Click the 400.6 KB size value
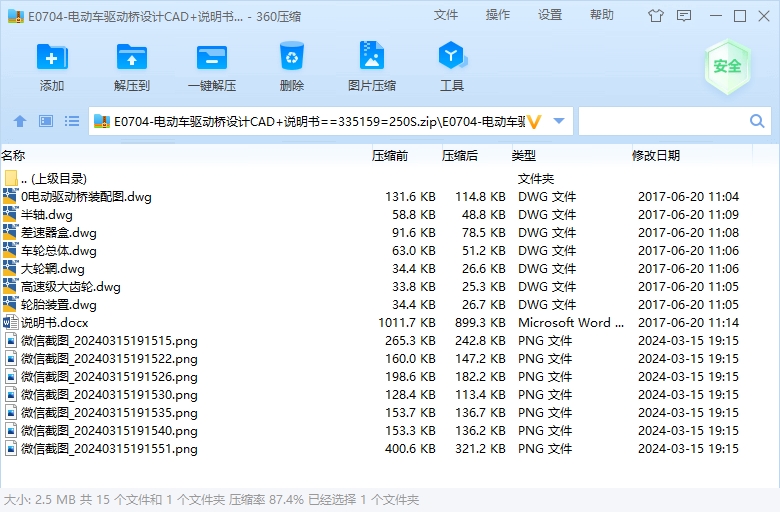Screen dimensions: 780x512 (x=410, y=448)
